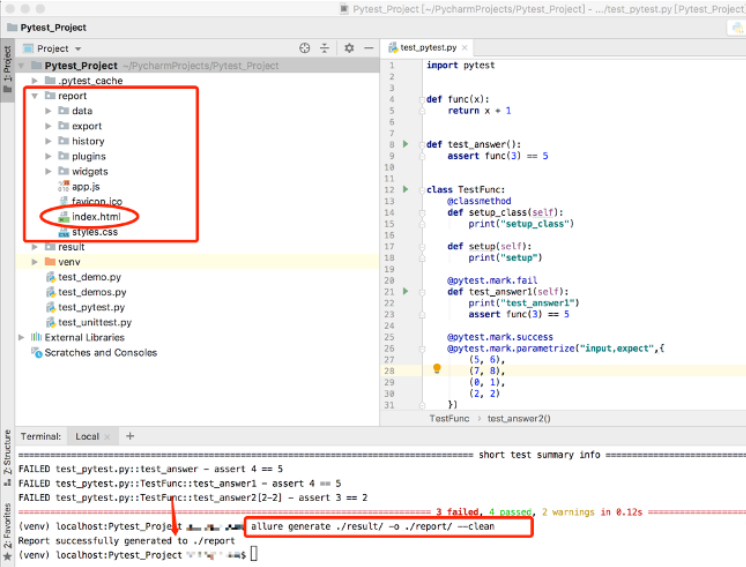The height and width of the screenshot is (567, 746).
Task: Switch to the test_pytest.py editor tab
Action: pos(428,48)
